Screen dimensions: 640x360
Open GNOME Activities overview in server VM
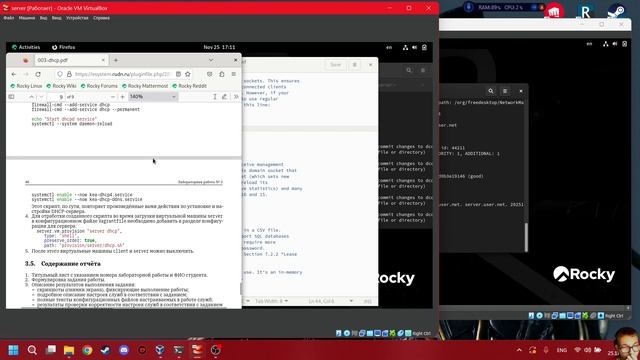26,47
